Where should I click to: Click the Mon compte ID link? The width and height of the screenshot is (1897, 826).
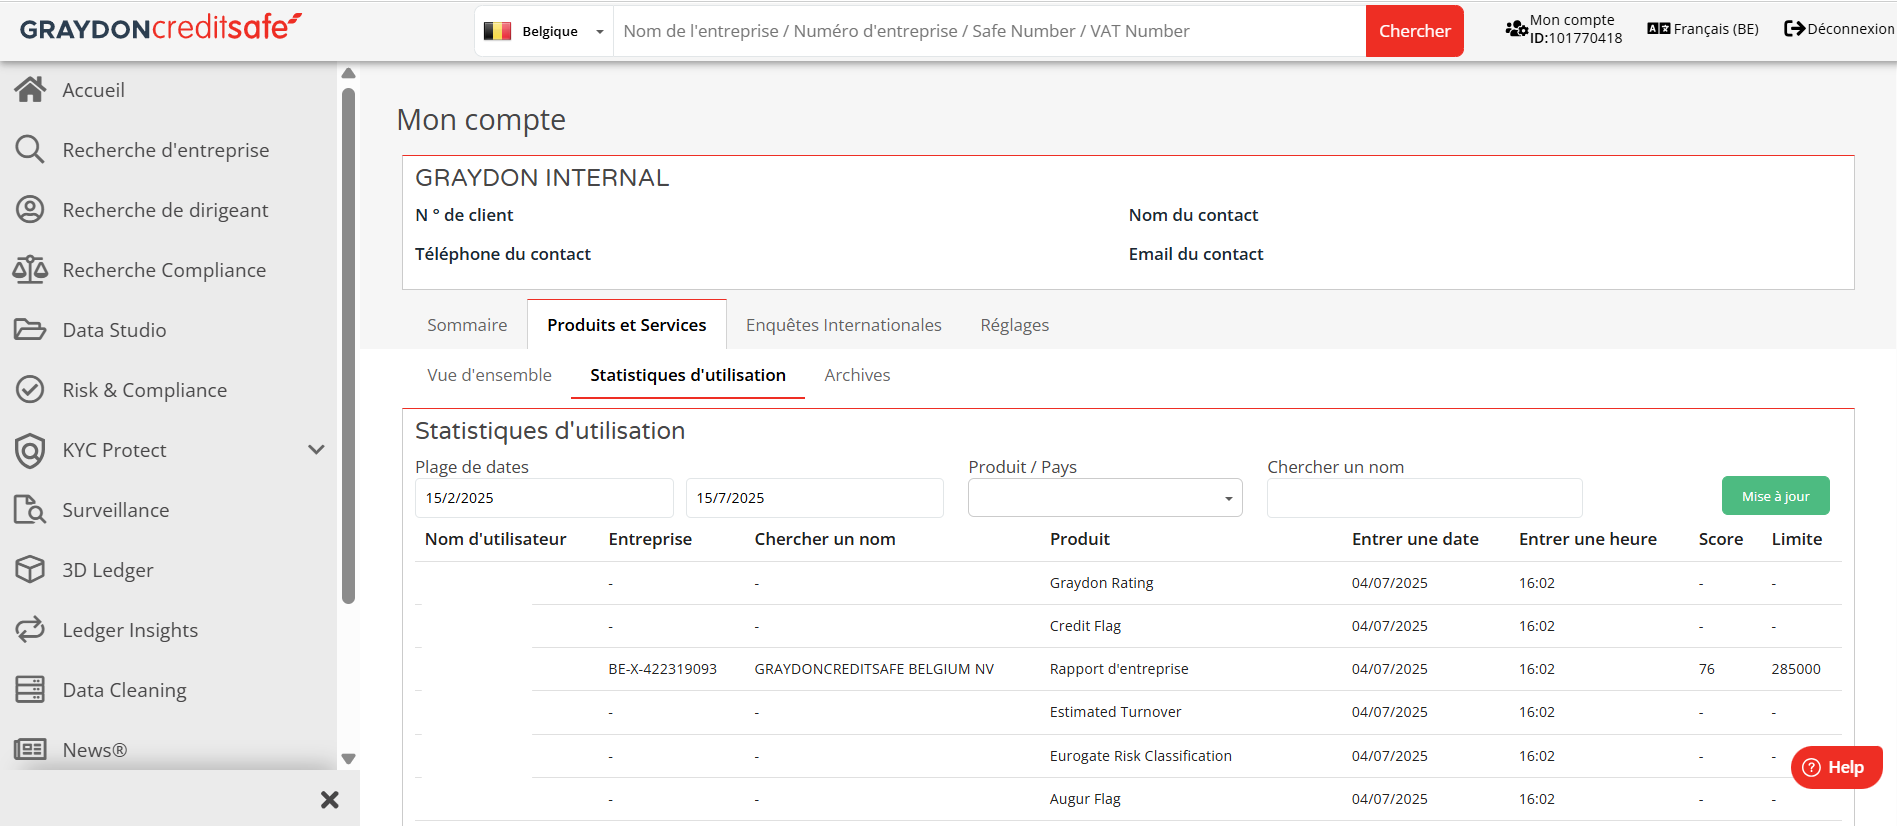1575,29
